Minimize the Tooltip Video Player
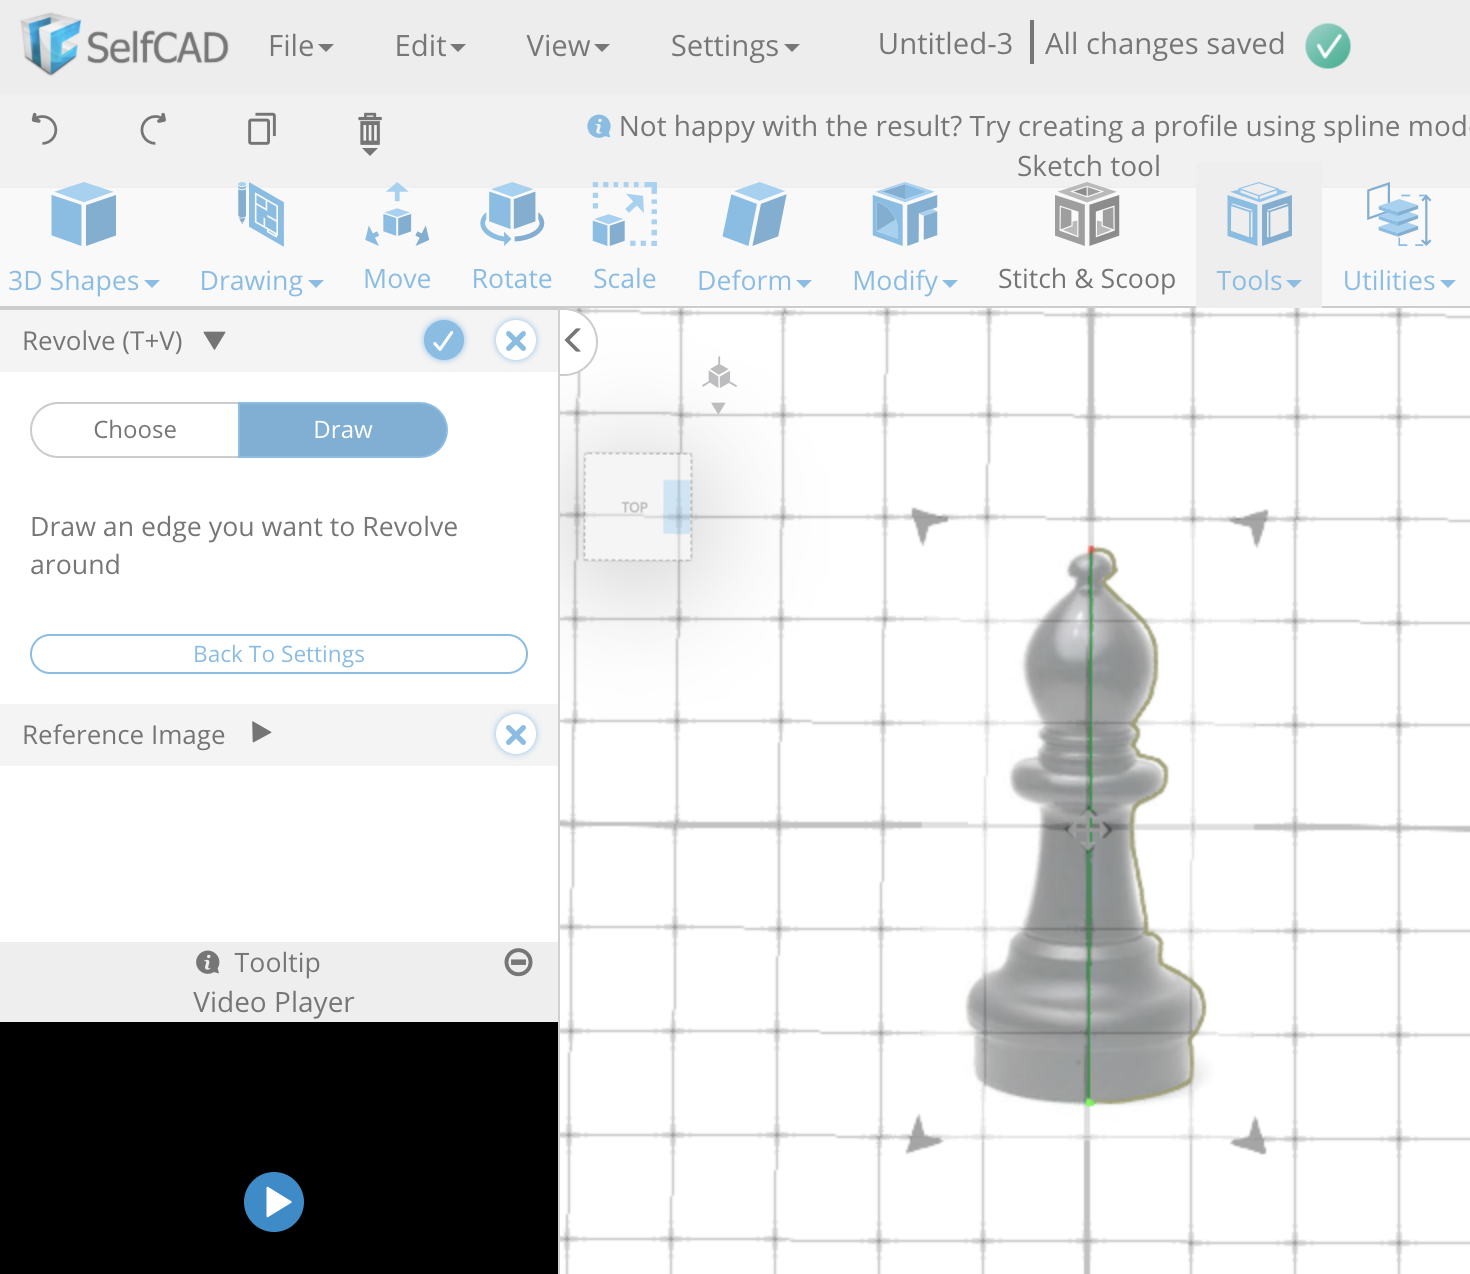This screenshot has width=1470, height=1274. click(x=519, y=962)
